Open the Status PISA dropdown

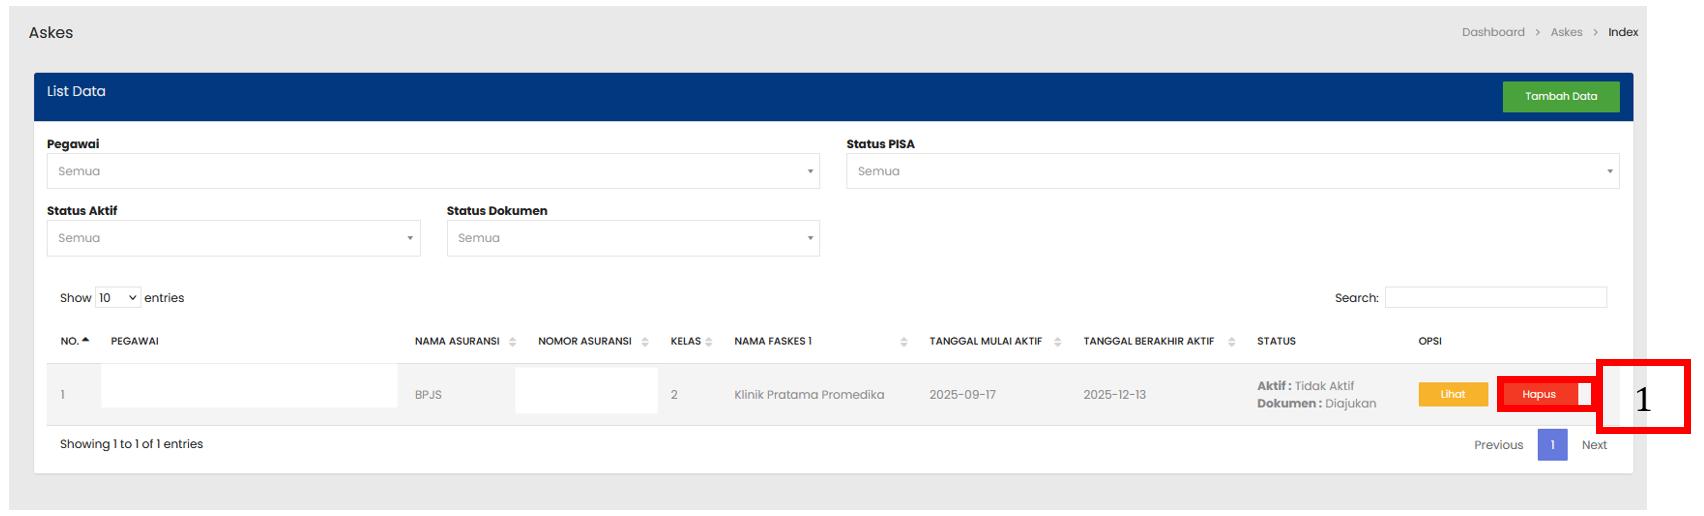click(x=1232, y=171)
